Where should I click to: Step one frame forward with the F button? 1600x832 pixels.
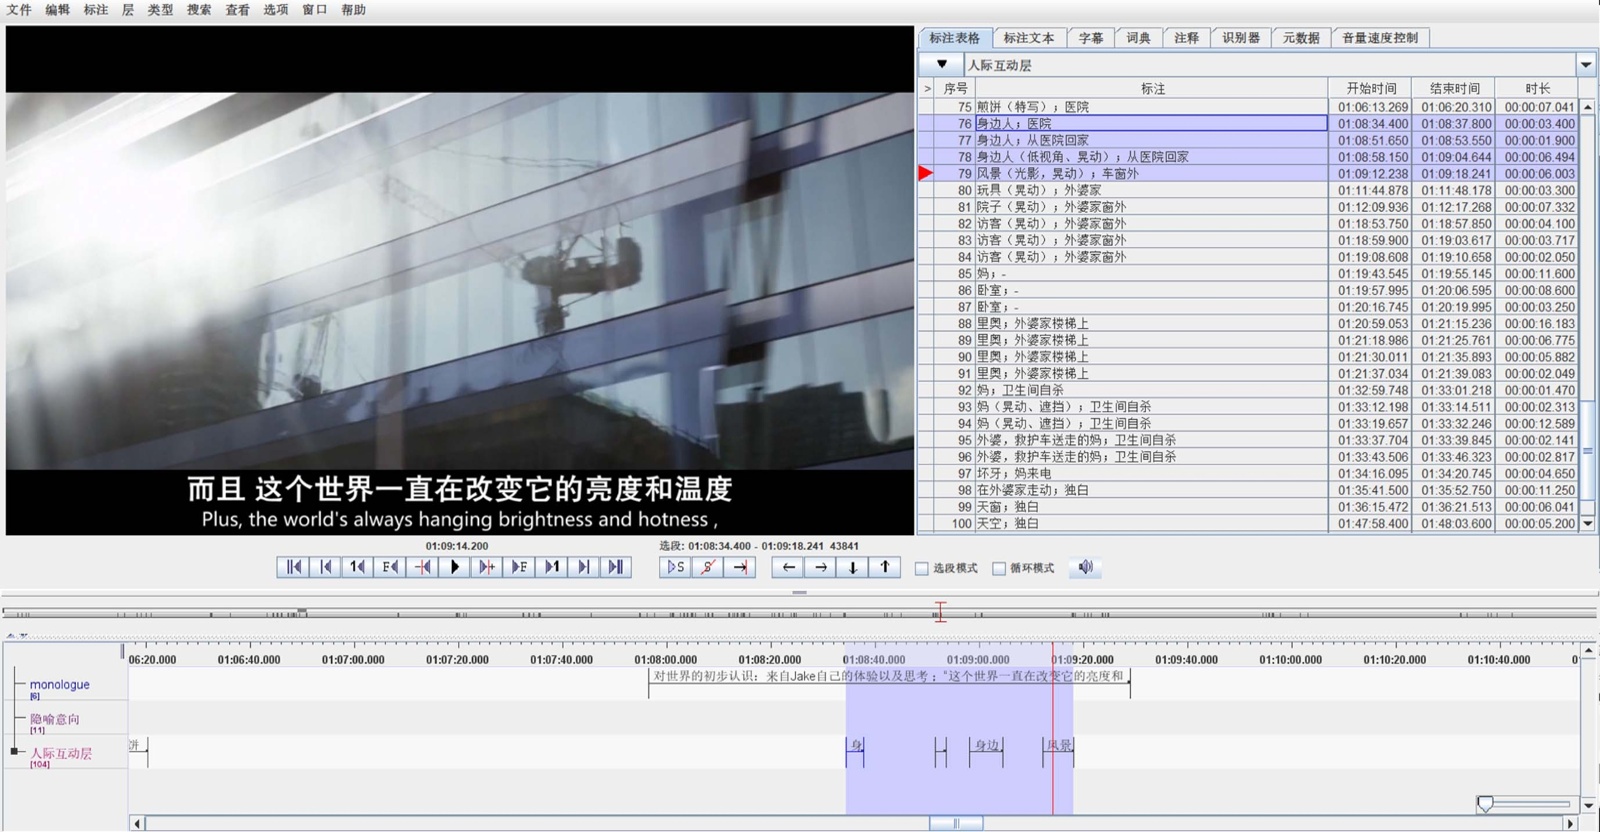coord(519,567)
